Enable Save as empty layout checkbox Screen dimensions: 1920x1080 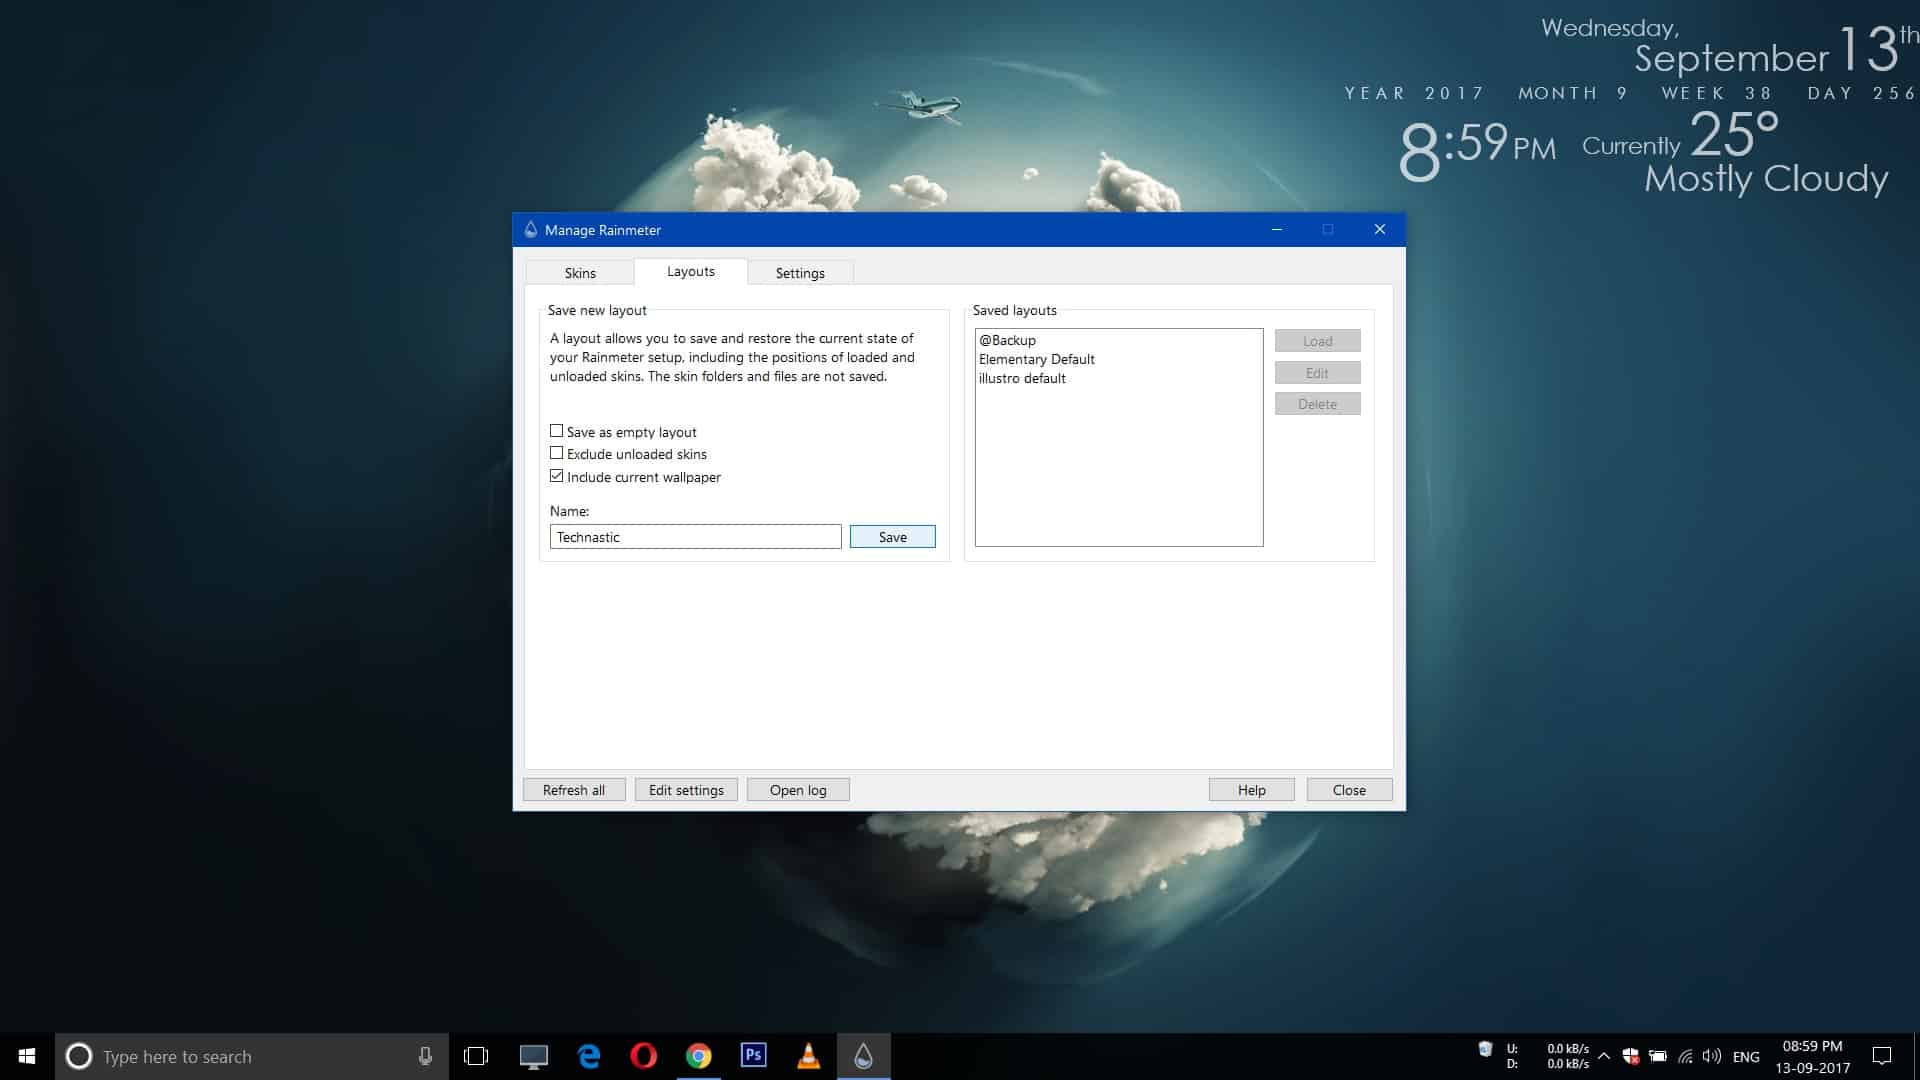(556, 431)
